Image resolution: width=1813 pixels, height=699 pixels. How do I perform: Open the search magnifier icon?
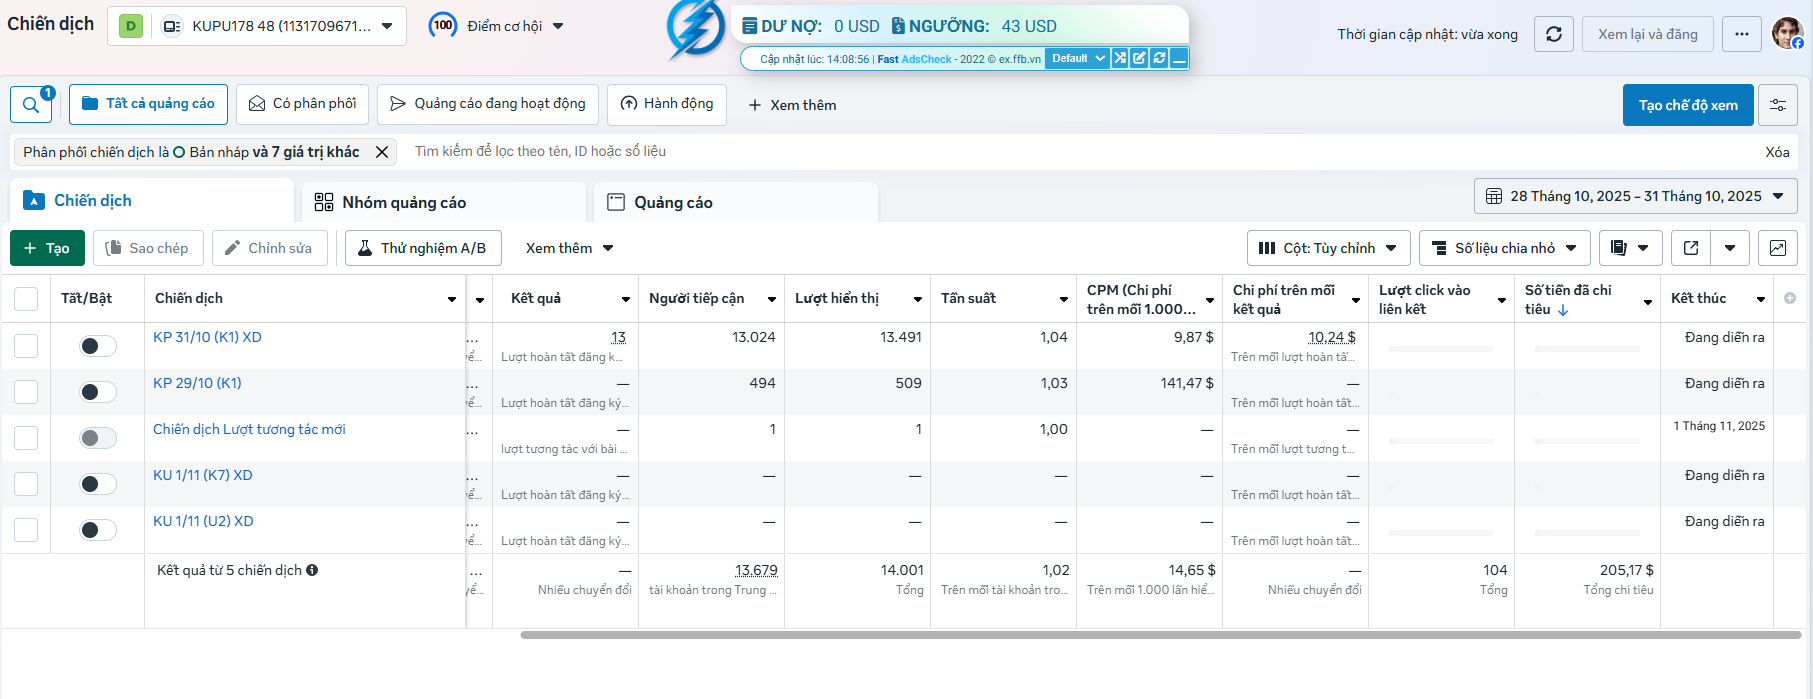click(31, 105)
